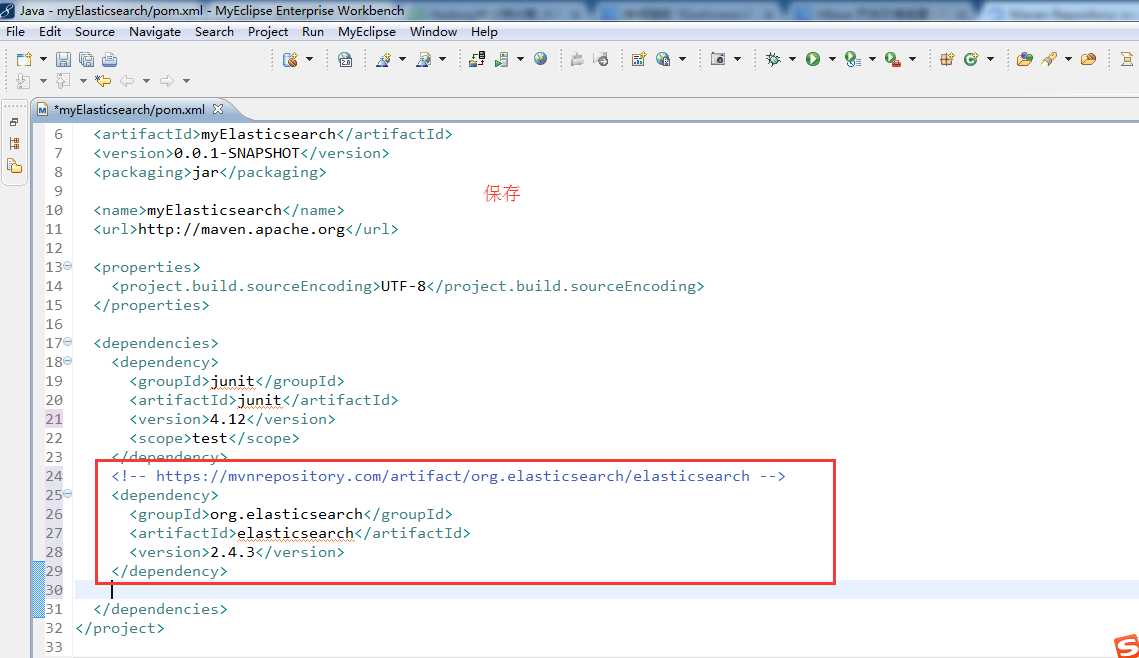Open the Window menu
The width and height of the screenshot is (1139, 658).
pos(434,32)
